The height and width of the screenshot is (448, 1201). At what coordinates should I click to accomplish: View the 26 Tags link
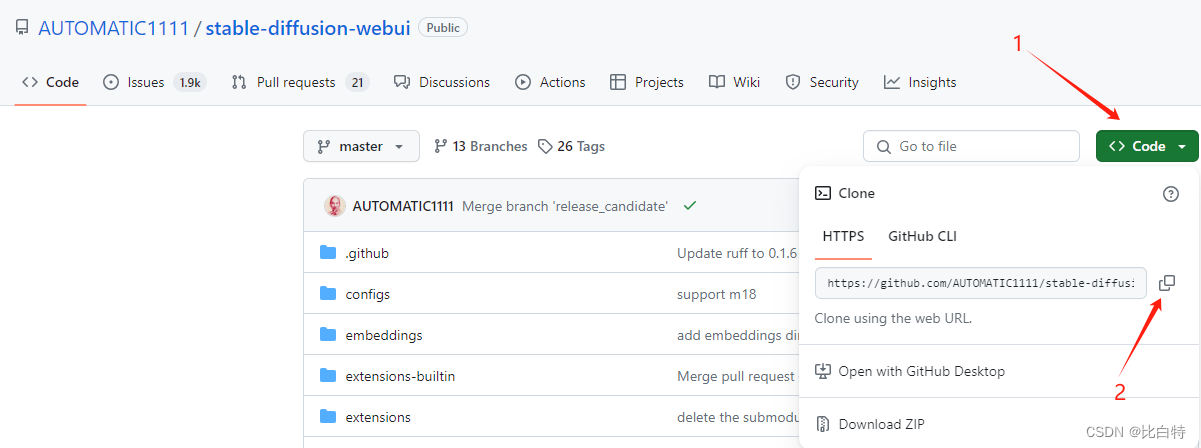[571, 146]
